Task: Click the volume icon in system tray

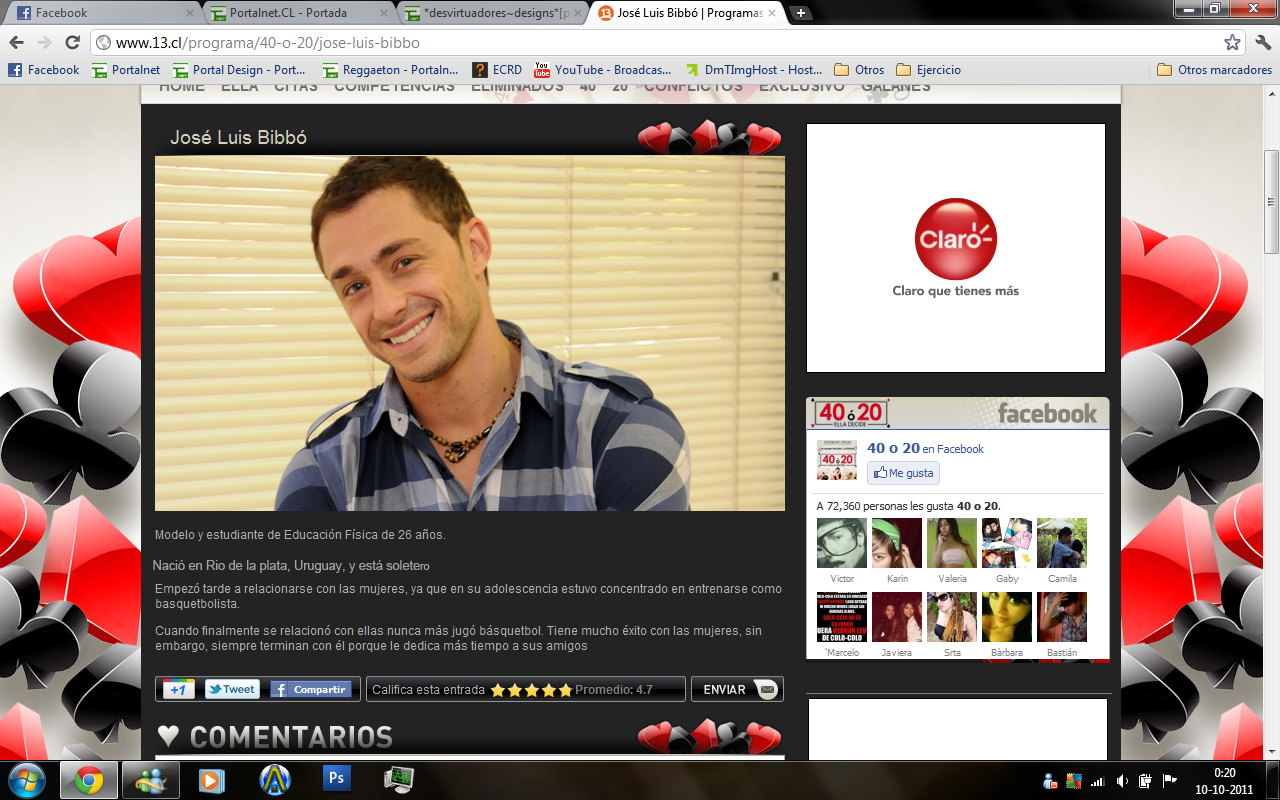Action: coord(1122,780)
